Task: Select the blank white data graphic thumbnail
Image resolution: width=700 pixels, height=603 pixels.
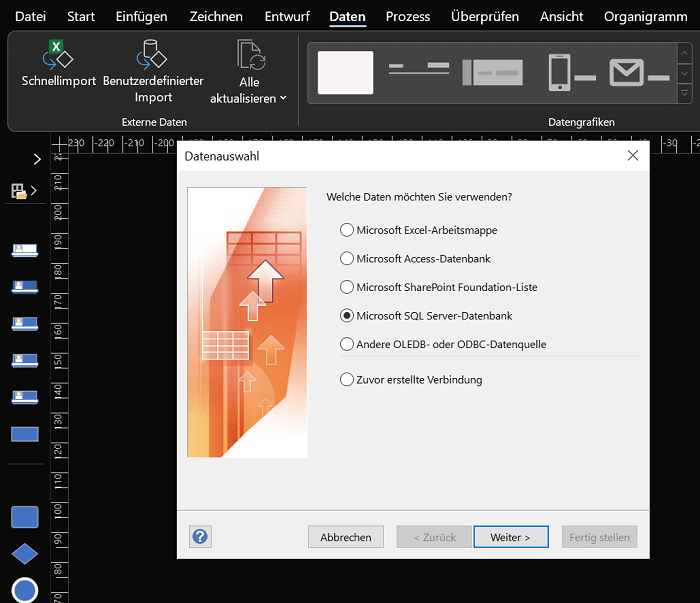Action: [x=345, y=72]
